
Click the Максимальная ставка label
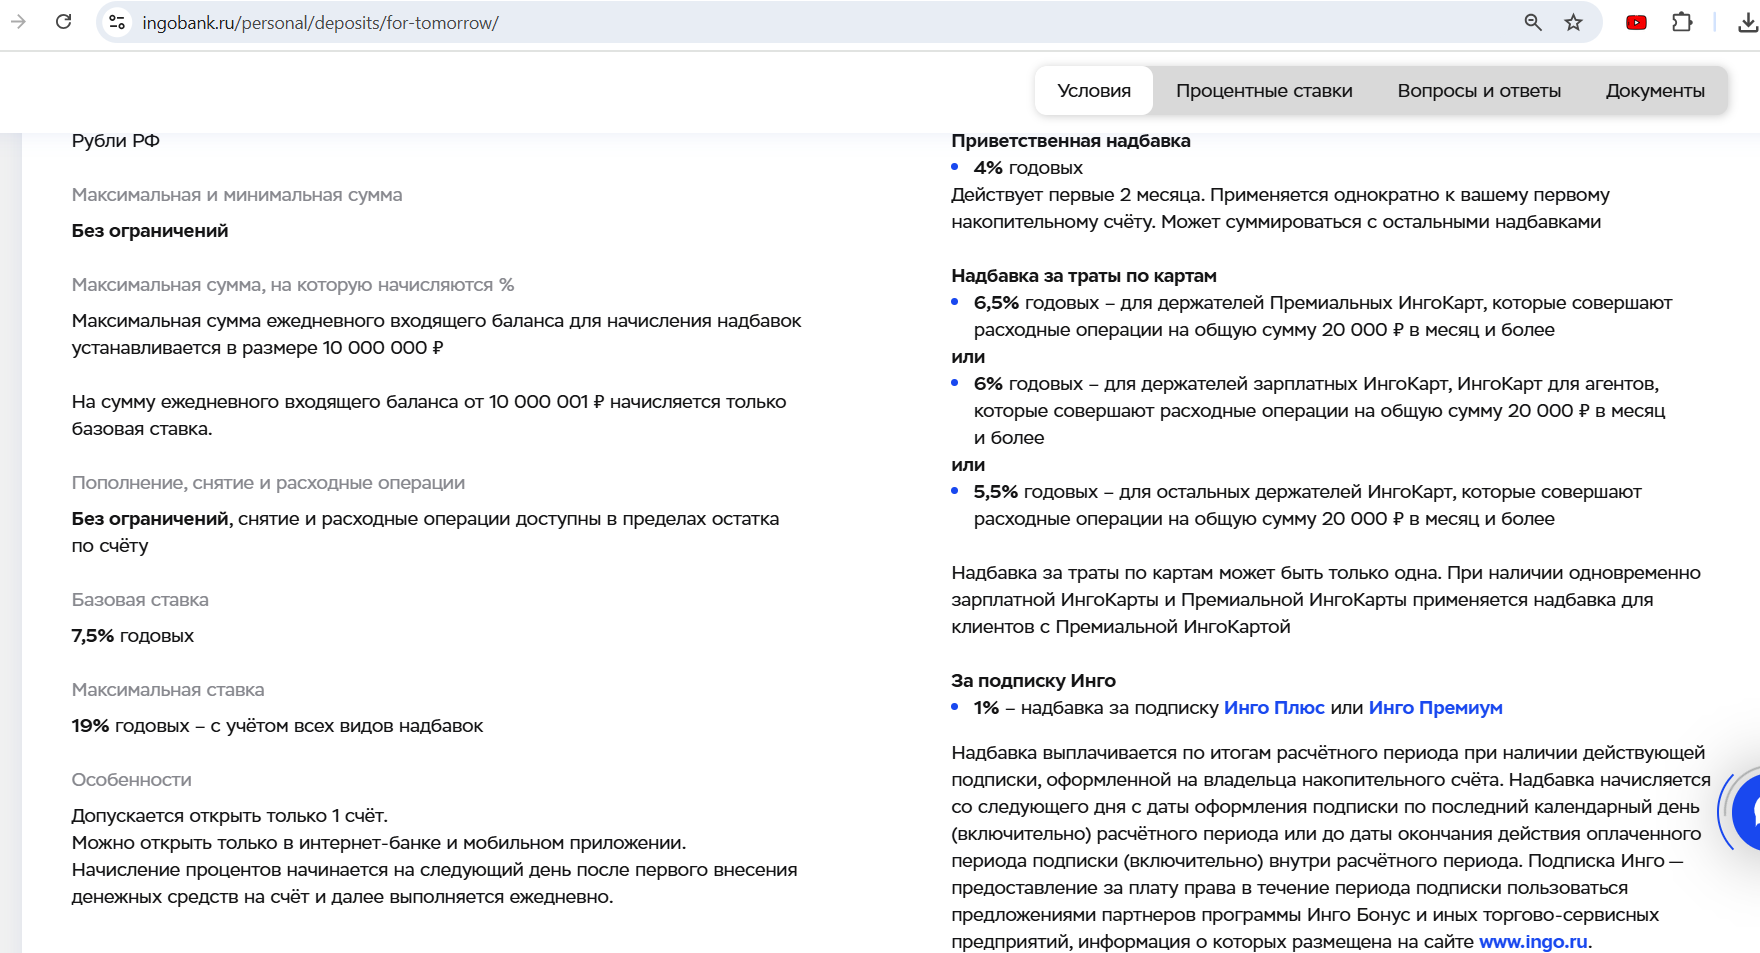[x=168, y=690]
